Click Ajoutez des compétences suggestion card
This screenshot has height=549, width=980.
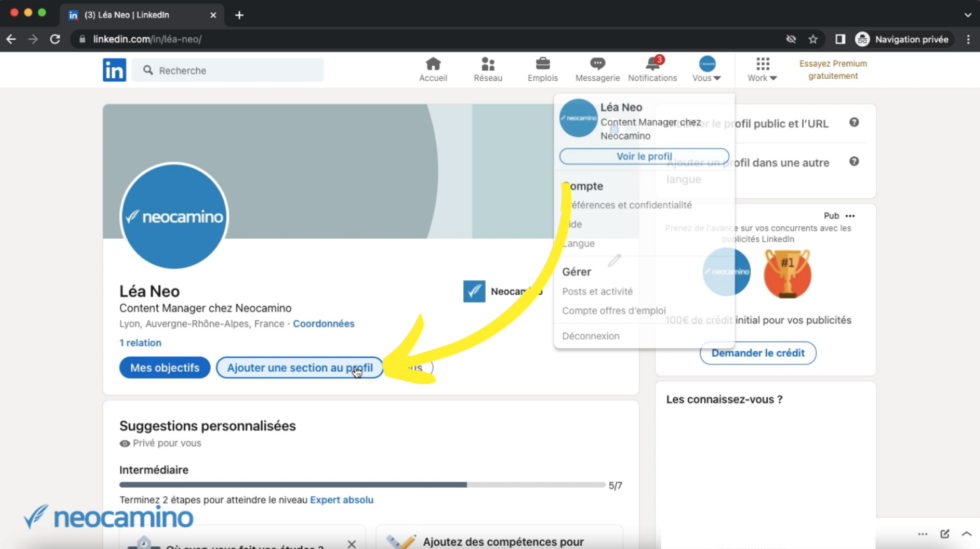[x=499, y=538]
